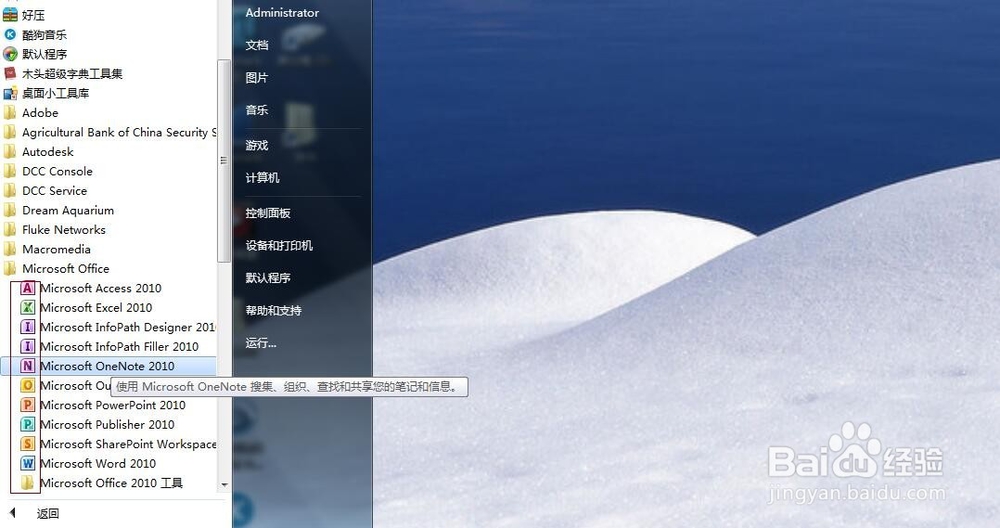The width and height of the screenshot is (1000, 528).
Task: Click the scrollbar down arrow
Action: [224, 485]
